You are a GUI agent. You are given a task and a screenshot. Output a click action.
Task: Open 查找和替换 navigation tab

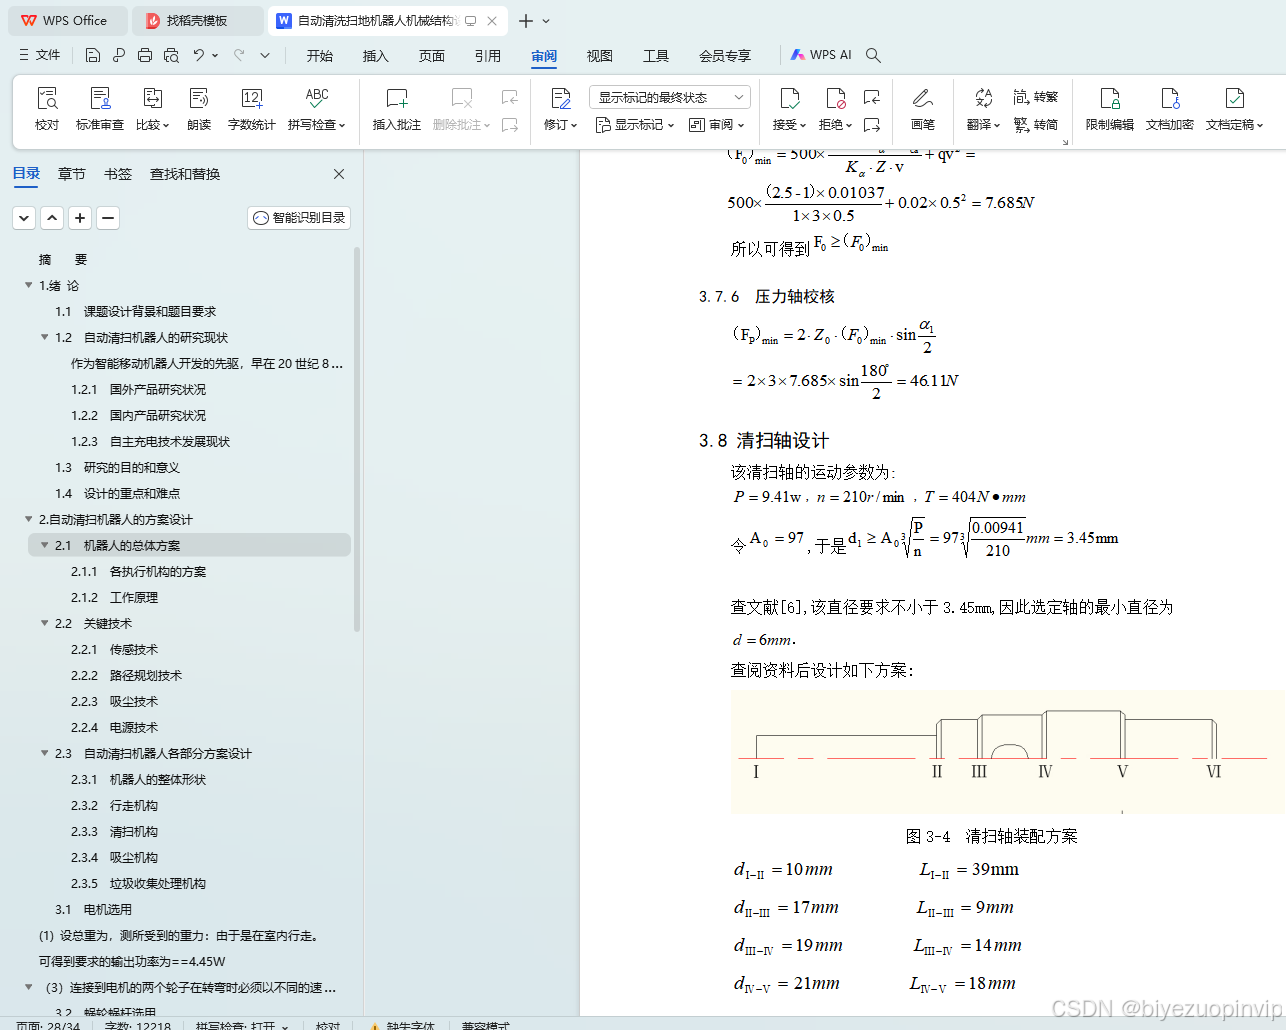tap(185, 174)
